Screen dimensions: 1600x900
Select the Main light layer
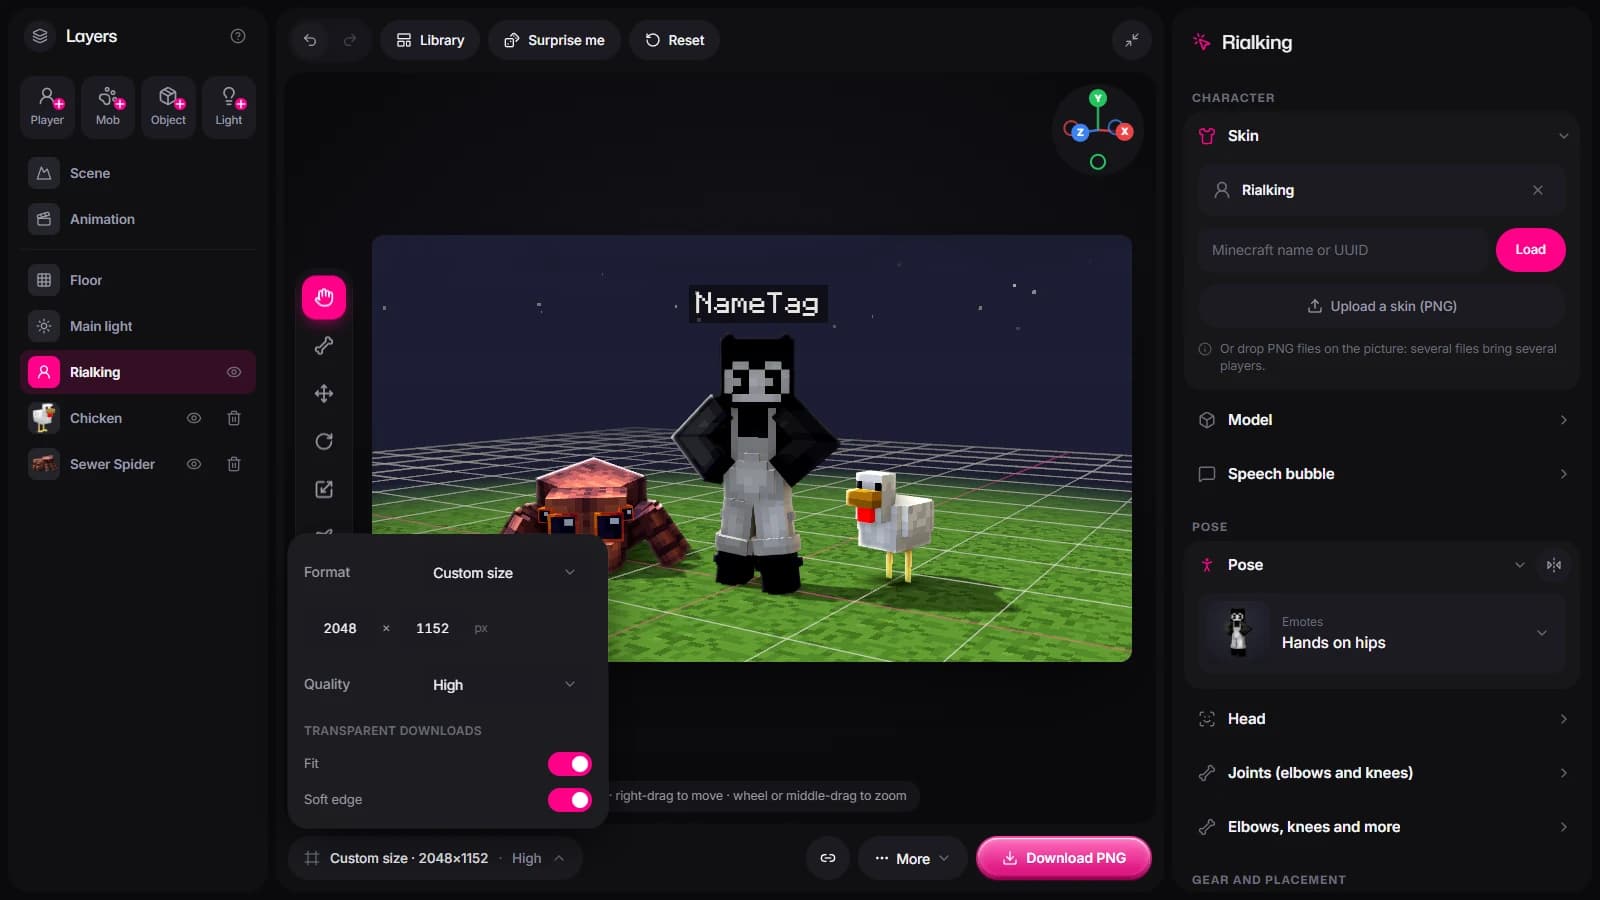click(138, 326)
